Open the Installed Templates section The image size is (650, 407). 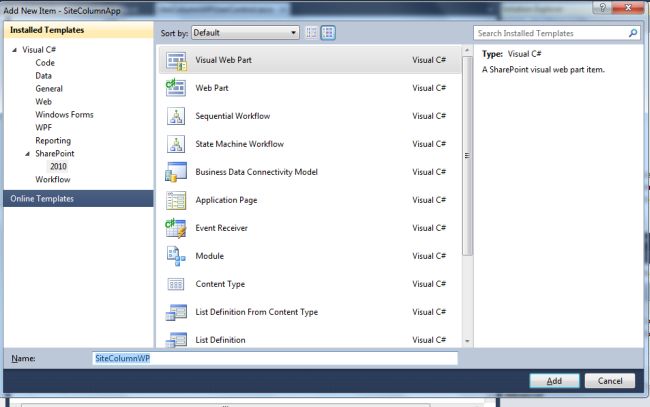point(78,30)
